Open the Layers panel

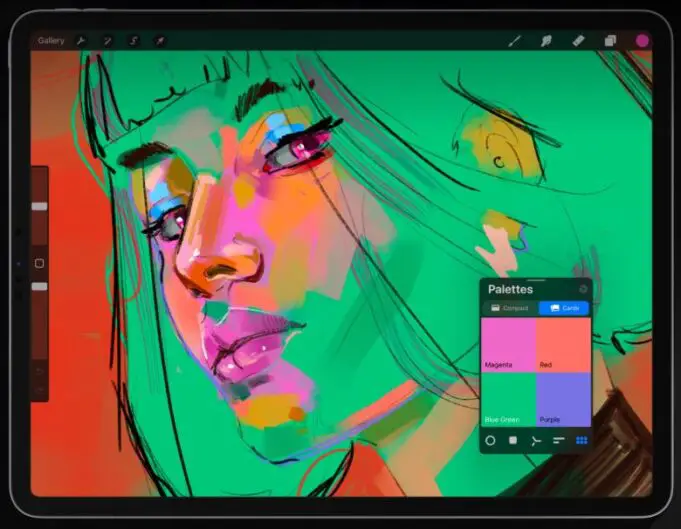[610, 41]
